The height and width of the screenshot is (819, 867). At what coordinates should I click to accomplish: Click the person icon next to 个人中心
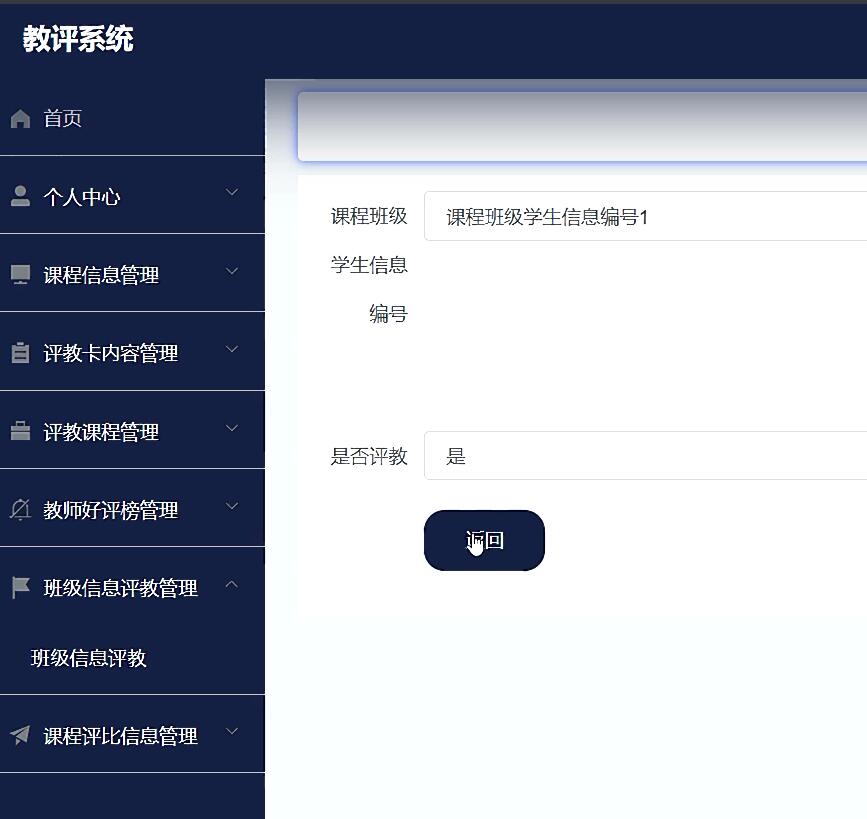pos(20,195)
